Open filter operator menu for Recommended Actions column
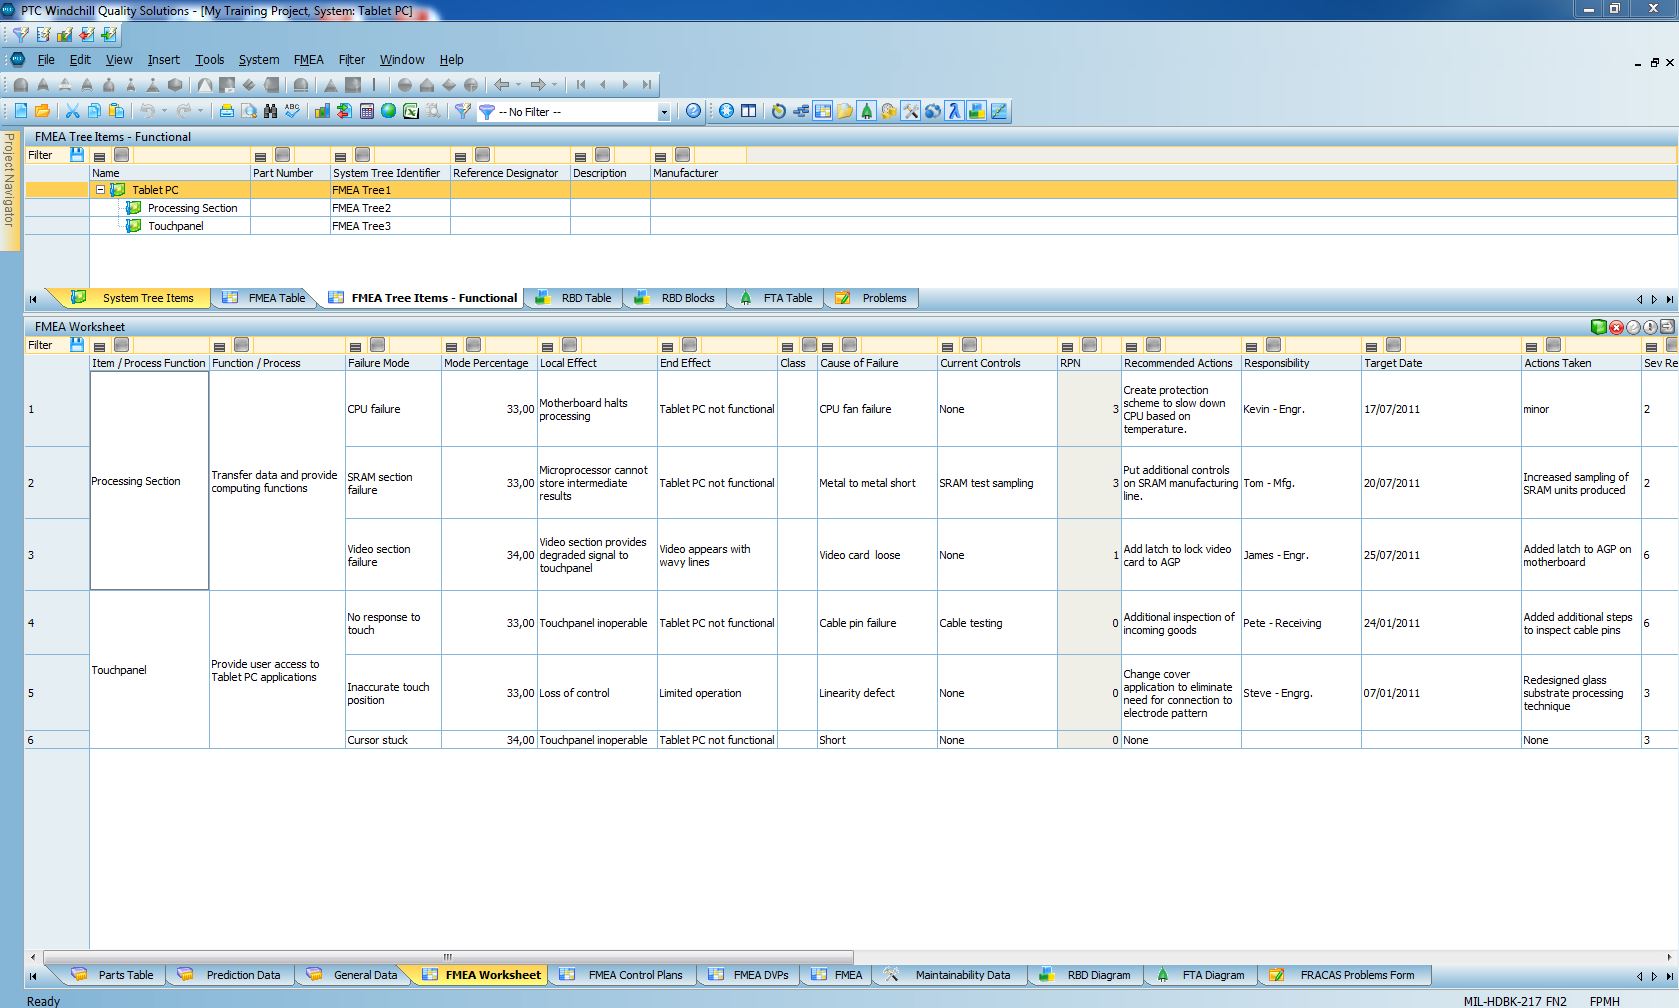The width and height of the screenshot is (1679, 1008). 1131,346
